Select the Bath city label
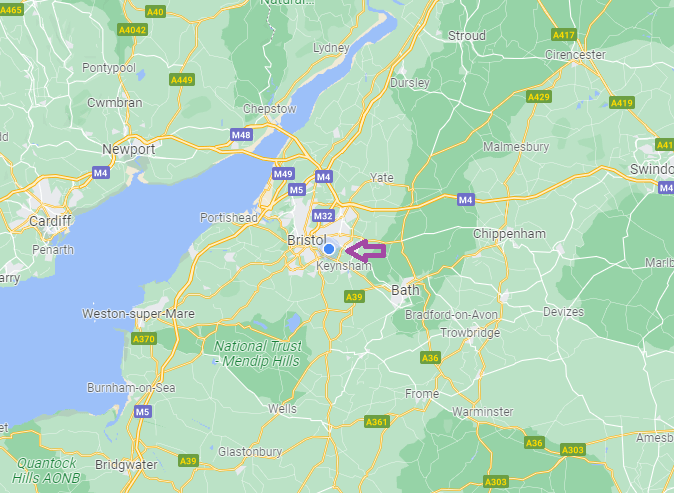Viewport: 674px width, 493px height. [x=405, y=290]
